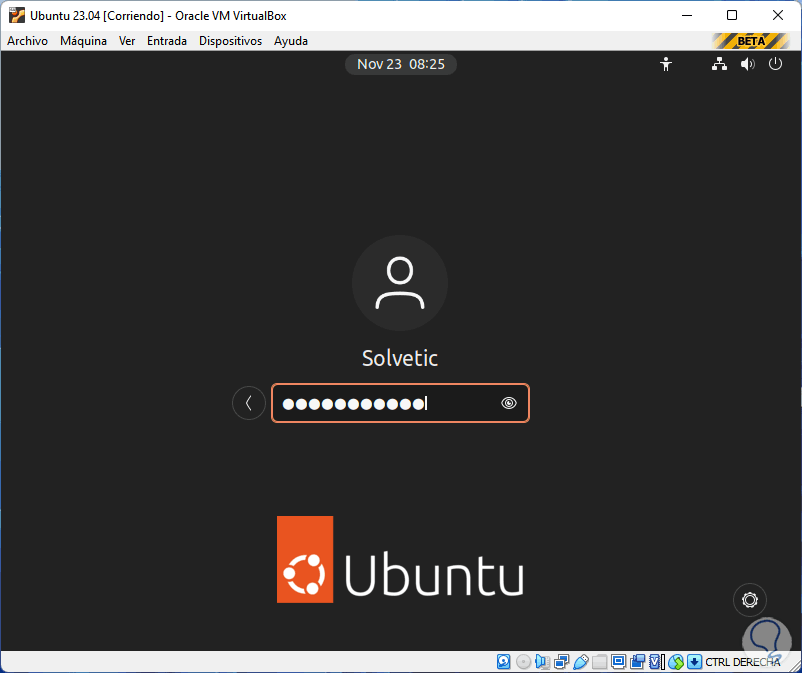
Task: Click the shared folders status icon
Action: pos(599,662)
